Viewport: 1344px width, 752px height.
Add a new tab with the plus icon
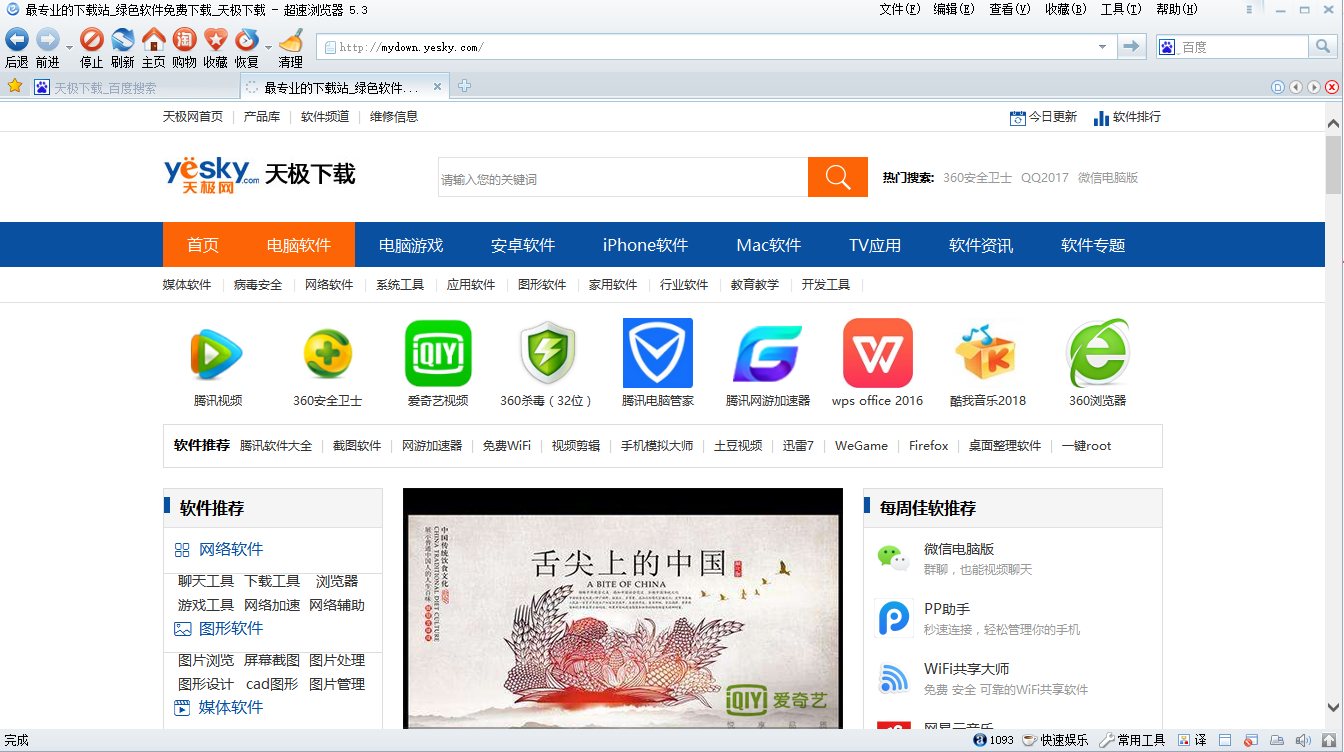pos(464,87)
